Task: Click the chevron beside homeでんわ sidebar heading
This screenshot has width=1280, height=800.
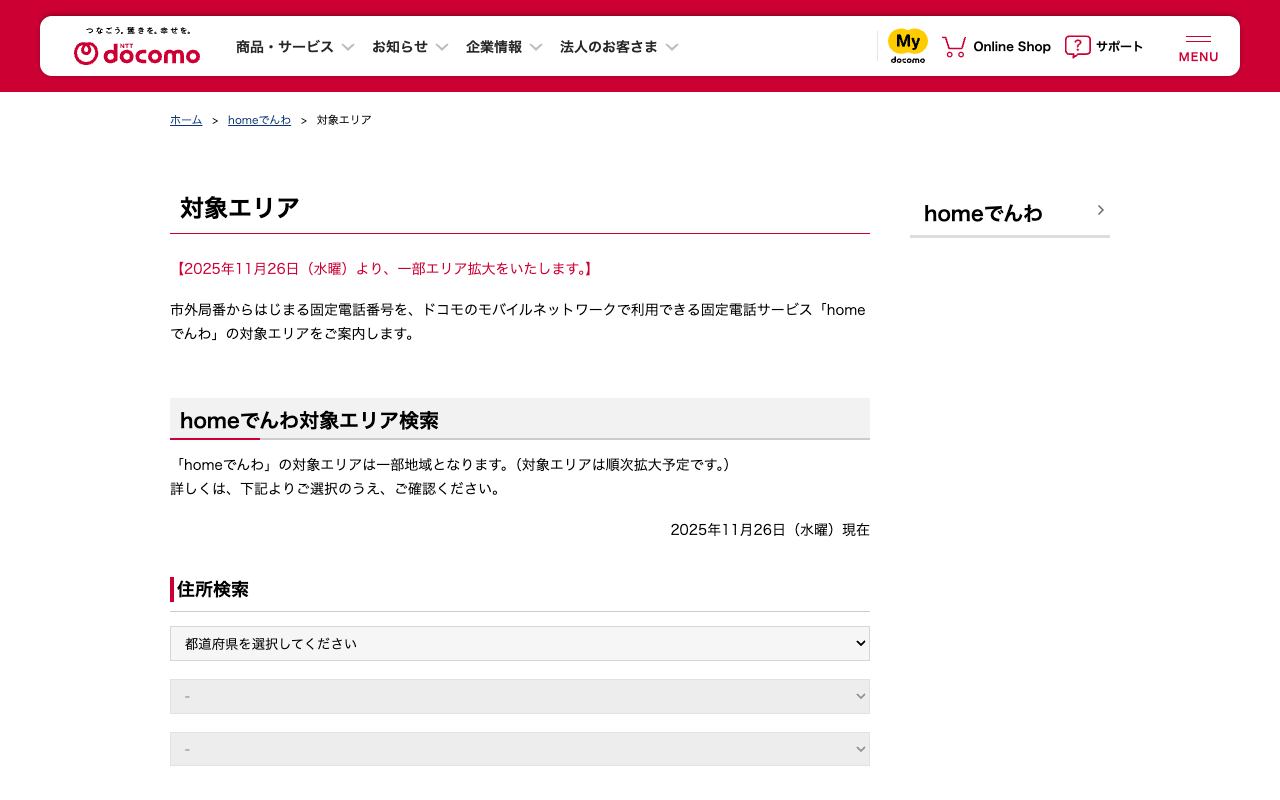Action: pyautogui.click(x=1100, y=210)
